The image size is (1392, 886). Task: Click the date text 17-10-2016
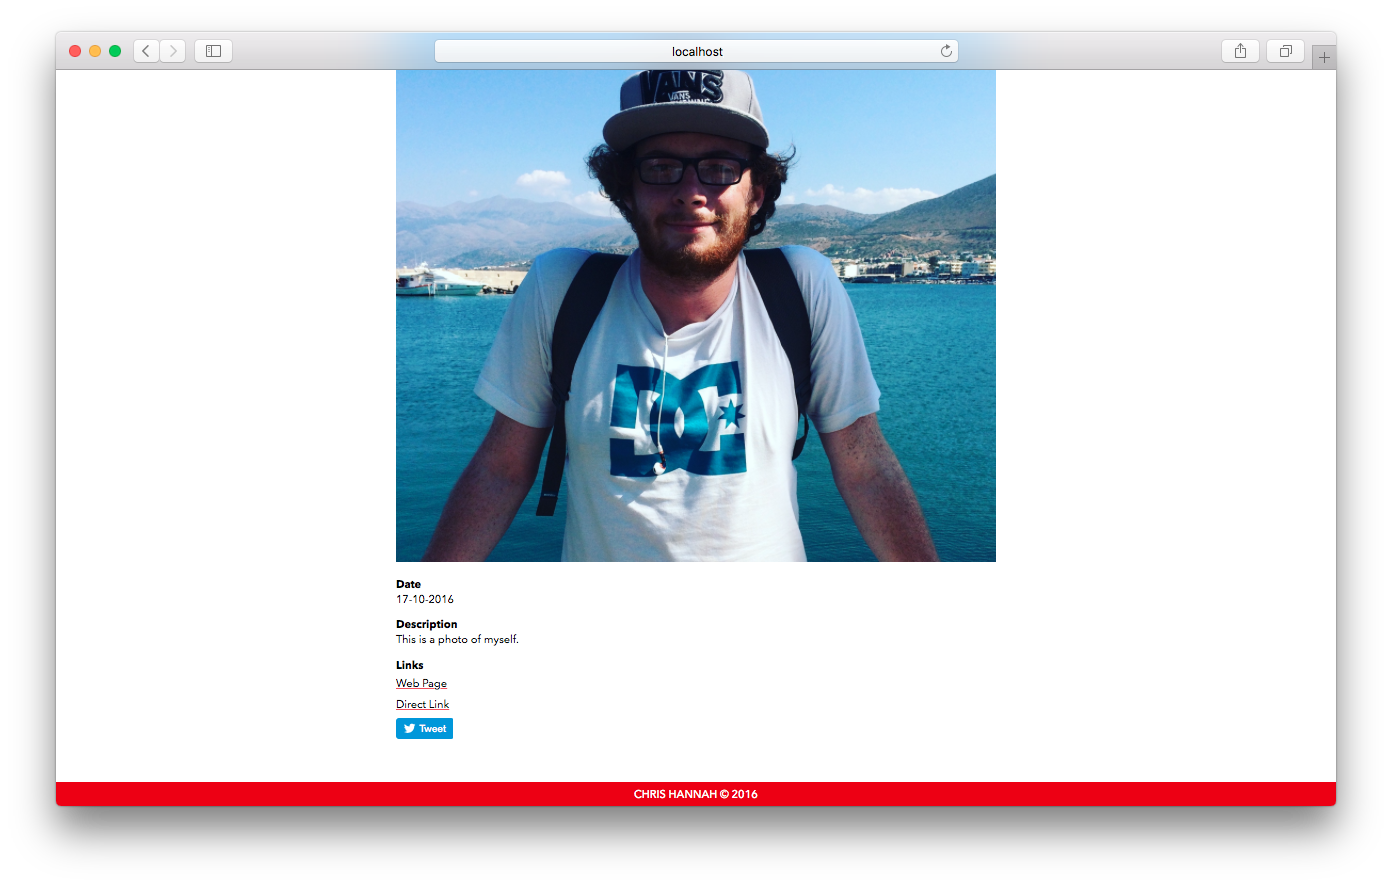(x=425, y=600)
